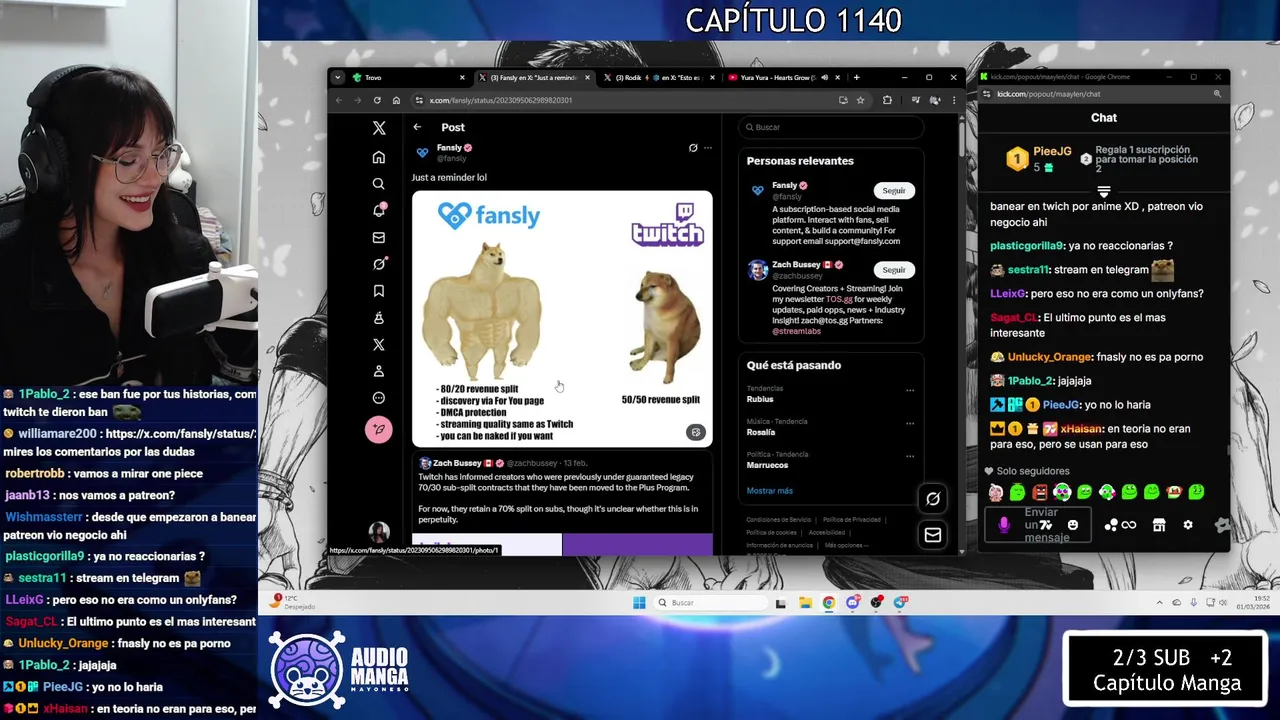Image resolution: width=1280 pixels, height=720 pixels.
Task: Open Chrome from the Windows taskbar
Action: (829, 603)
